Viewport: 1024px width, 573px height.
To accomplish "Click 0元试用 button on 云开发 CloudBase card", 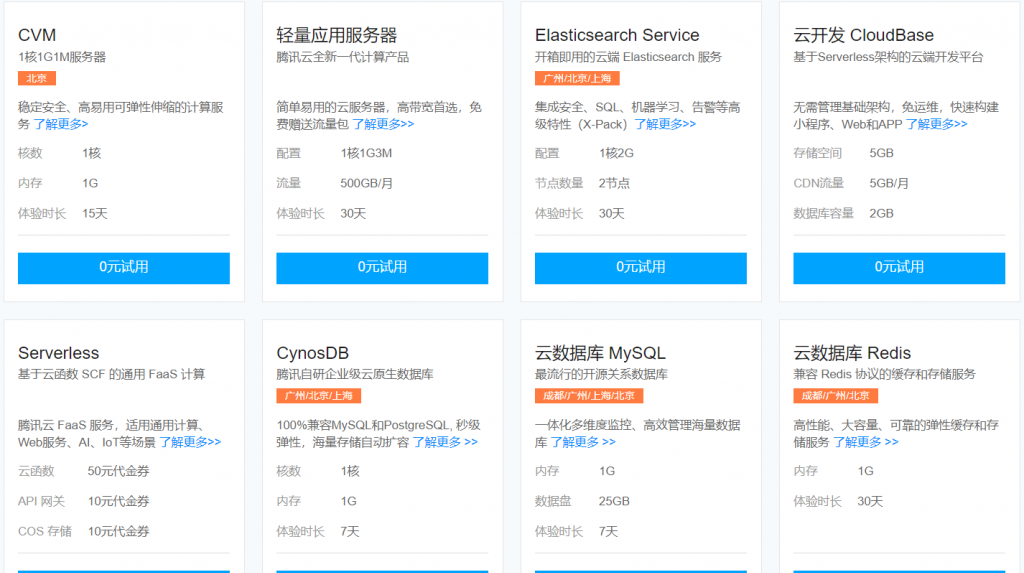I will click(899, 268).
